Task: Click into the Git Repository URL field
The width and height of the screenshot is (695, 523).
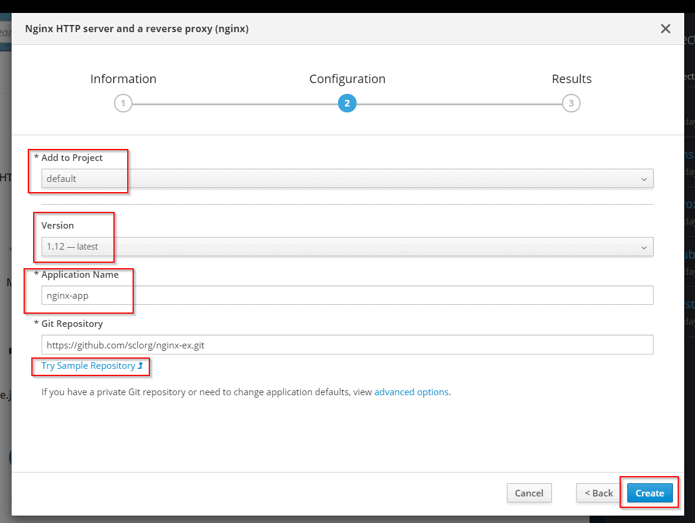Action: tap(347, 344)
